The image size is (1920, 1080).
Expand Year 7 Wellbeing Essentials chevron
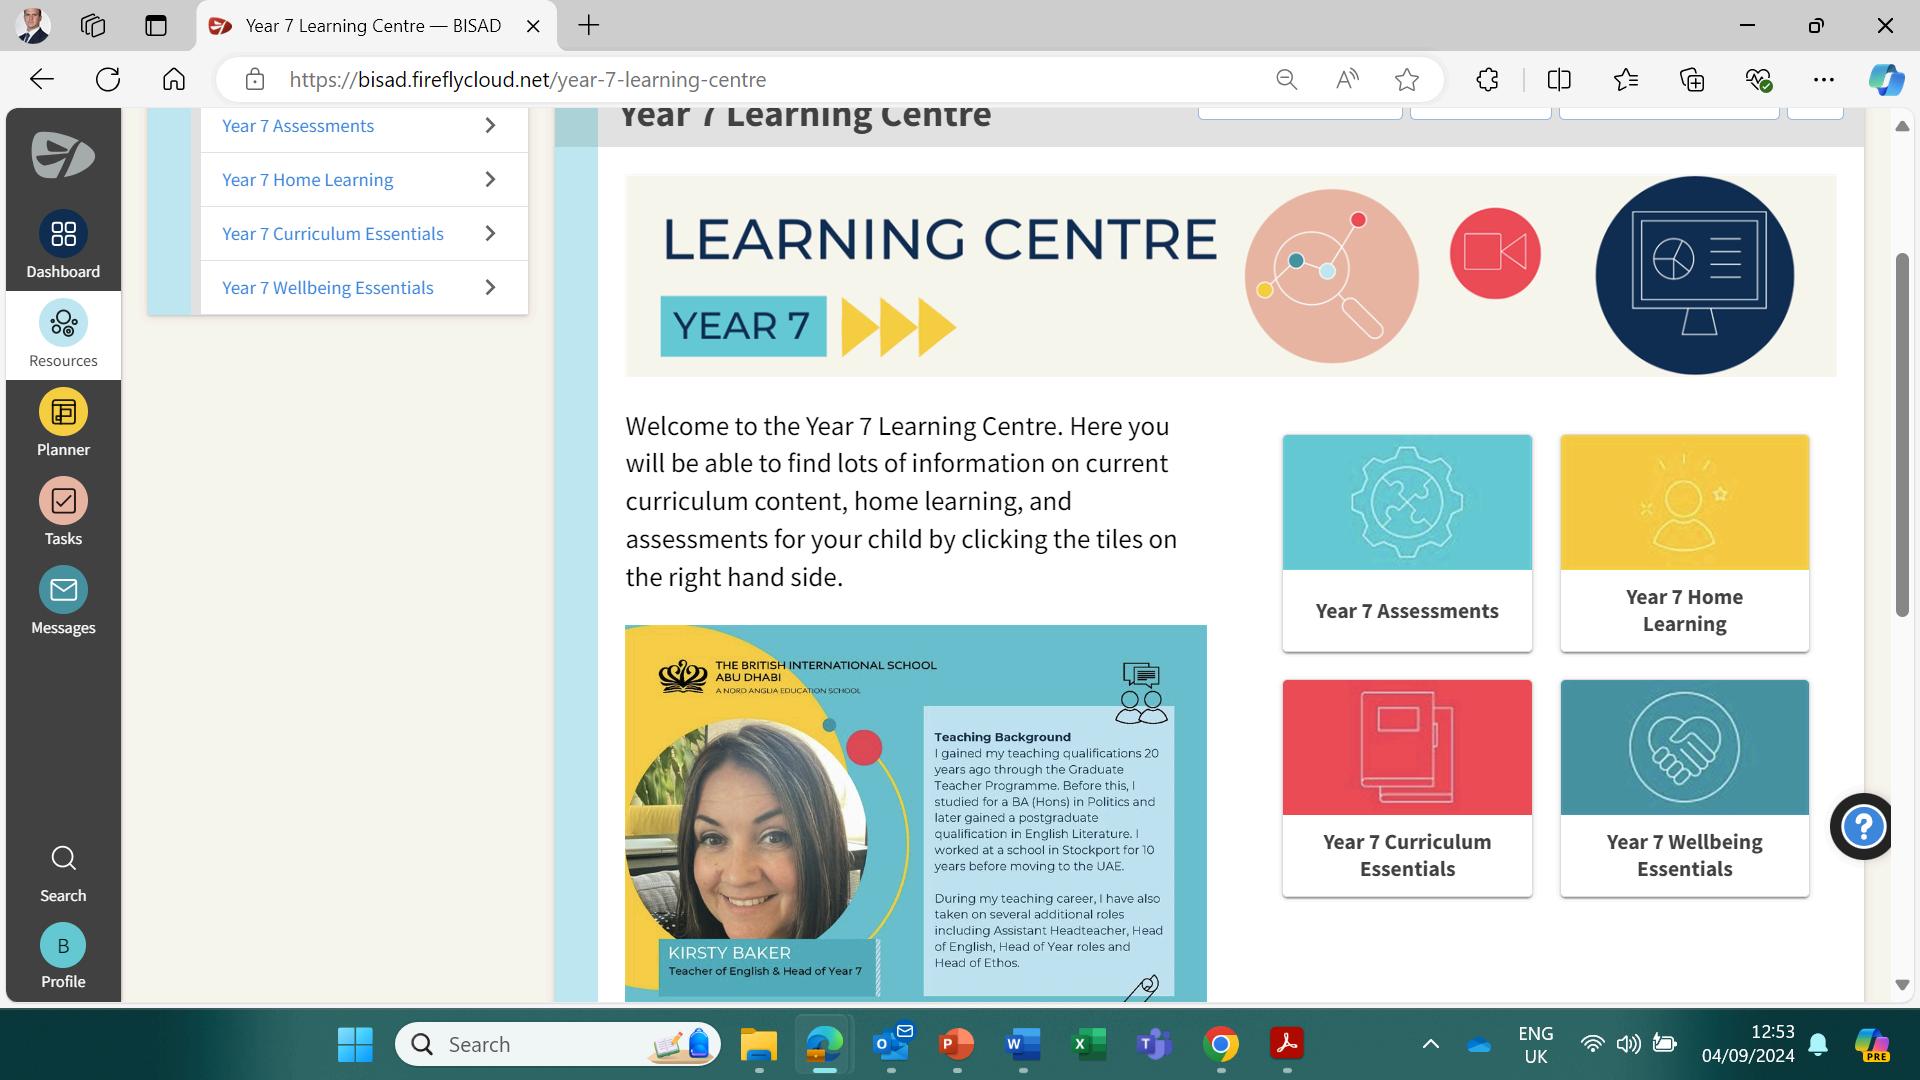490,288
